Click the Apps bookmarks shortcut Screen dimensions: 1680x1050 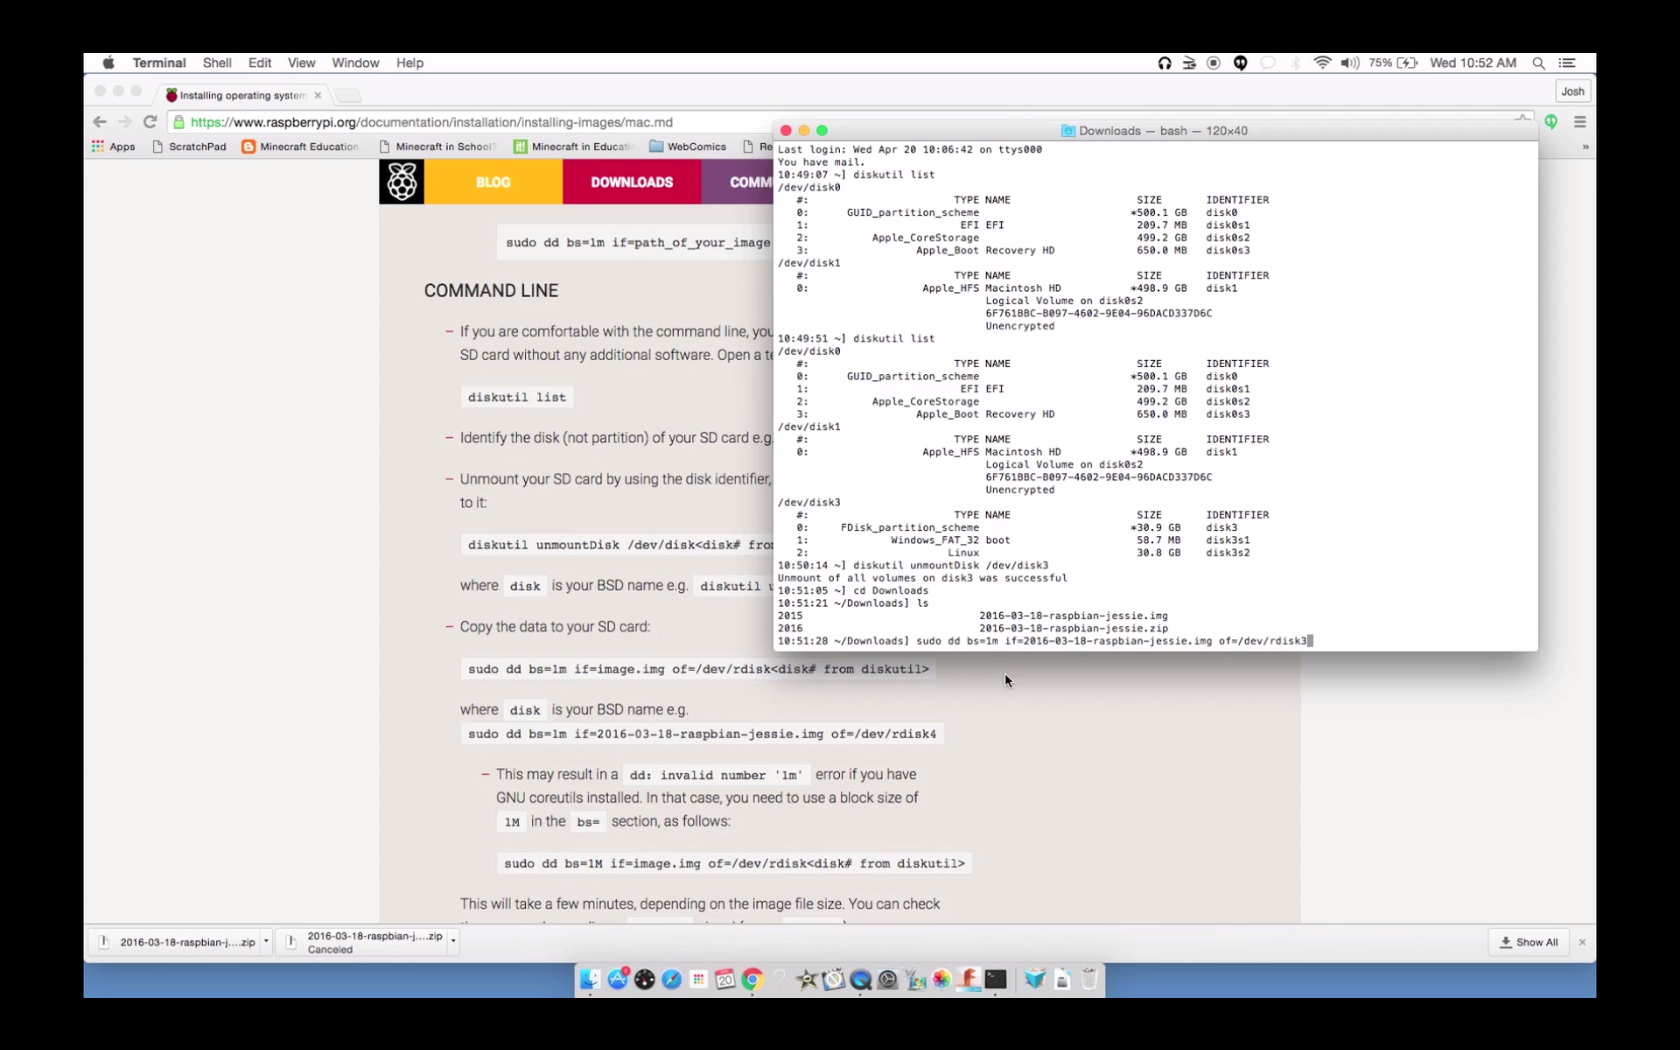pyautogui.click(x=113, y=147)
